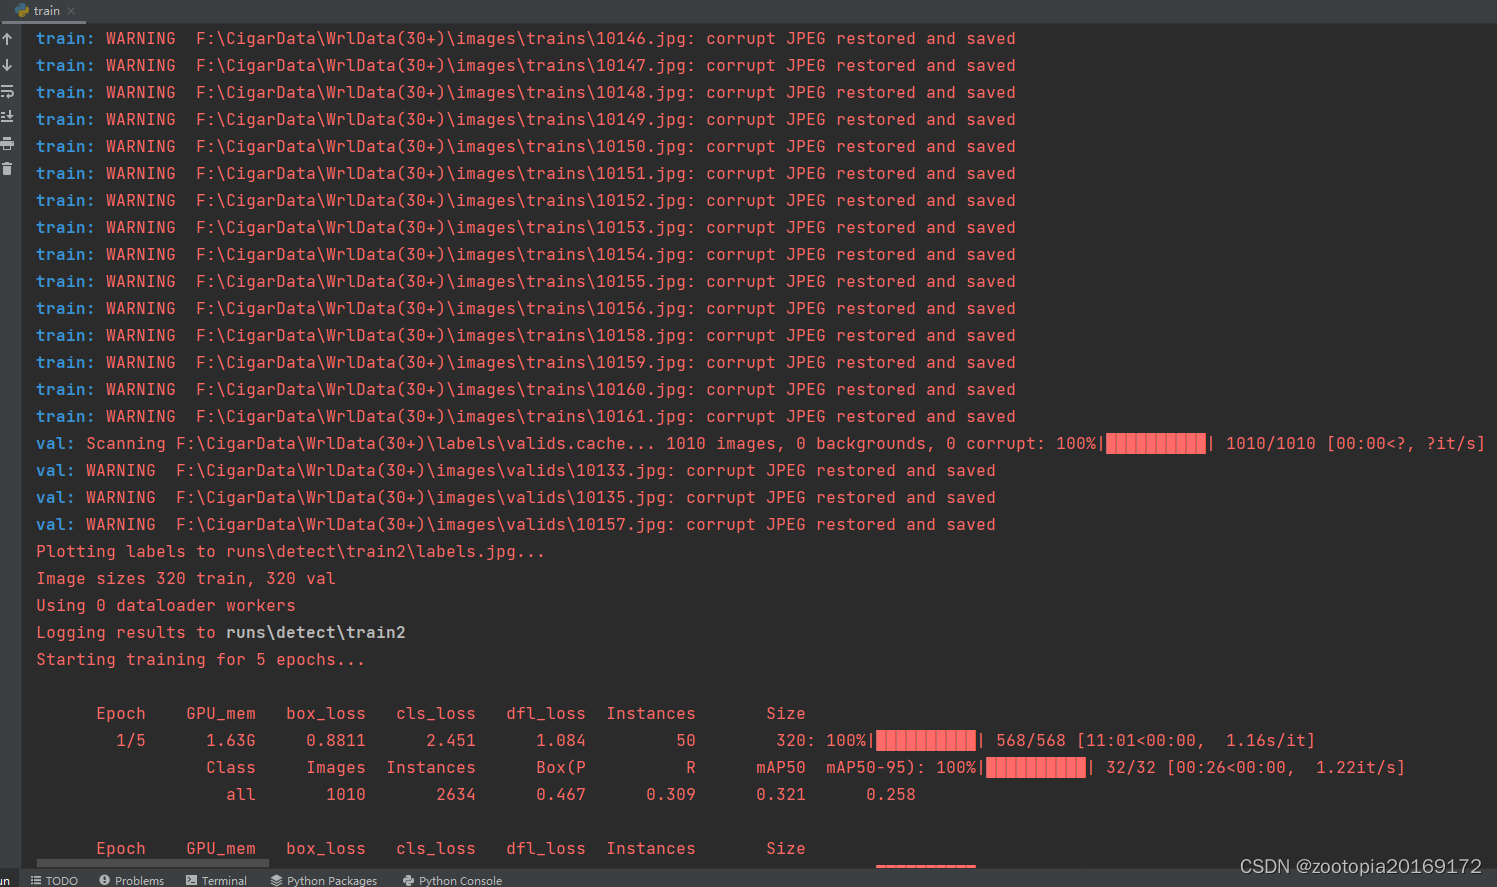Click the val Scanning valids.cache line
Image resolution: width=1497 pixels, height=887 pixels.
click(x=760, y=444)
